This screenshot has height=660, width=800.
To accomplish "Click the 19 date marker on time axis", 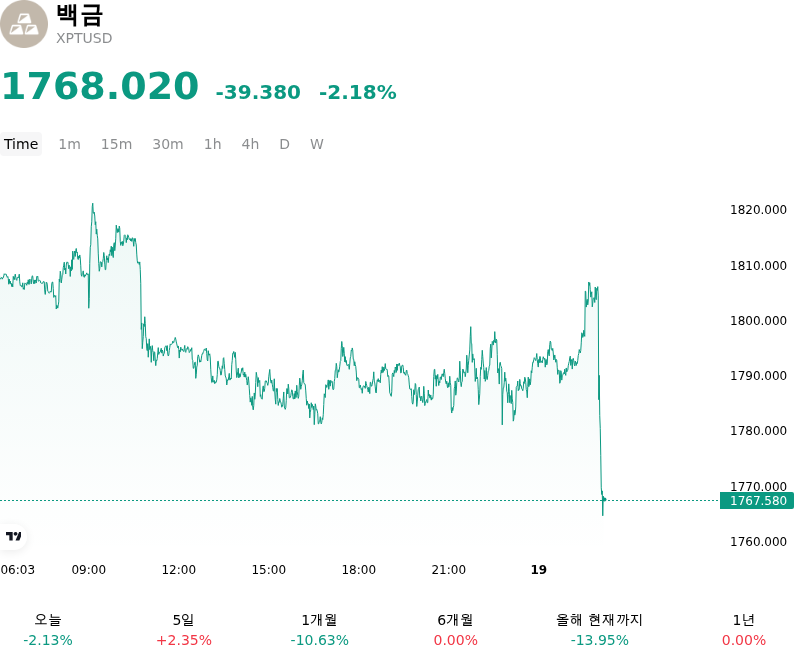I will click(539, 570).
